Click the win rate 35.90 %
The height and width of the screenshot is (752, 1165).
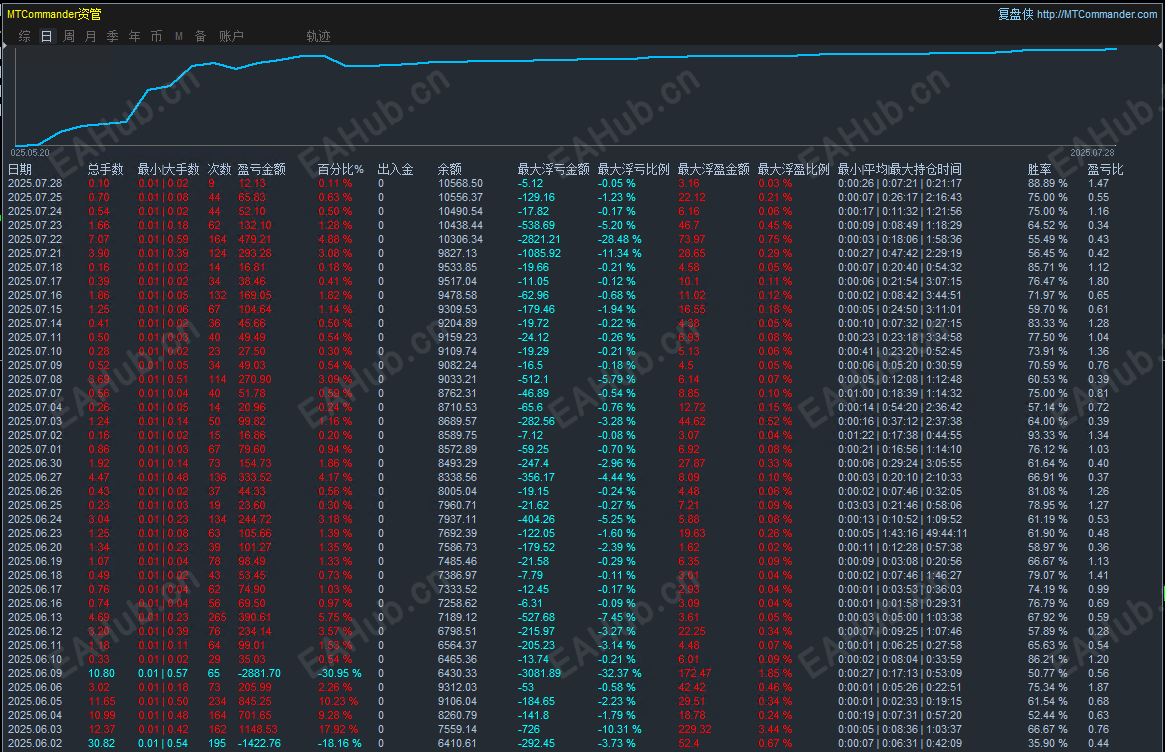(1048, 743)
